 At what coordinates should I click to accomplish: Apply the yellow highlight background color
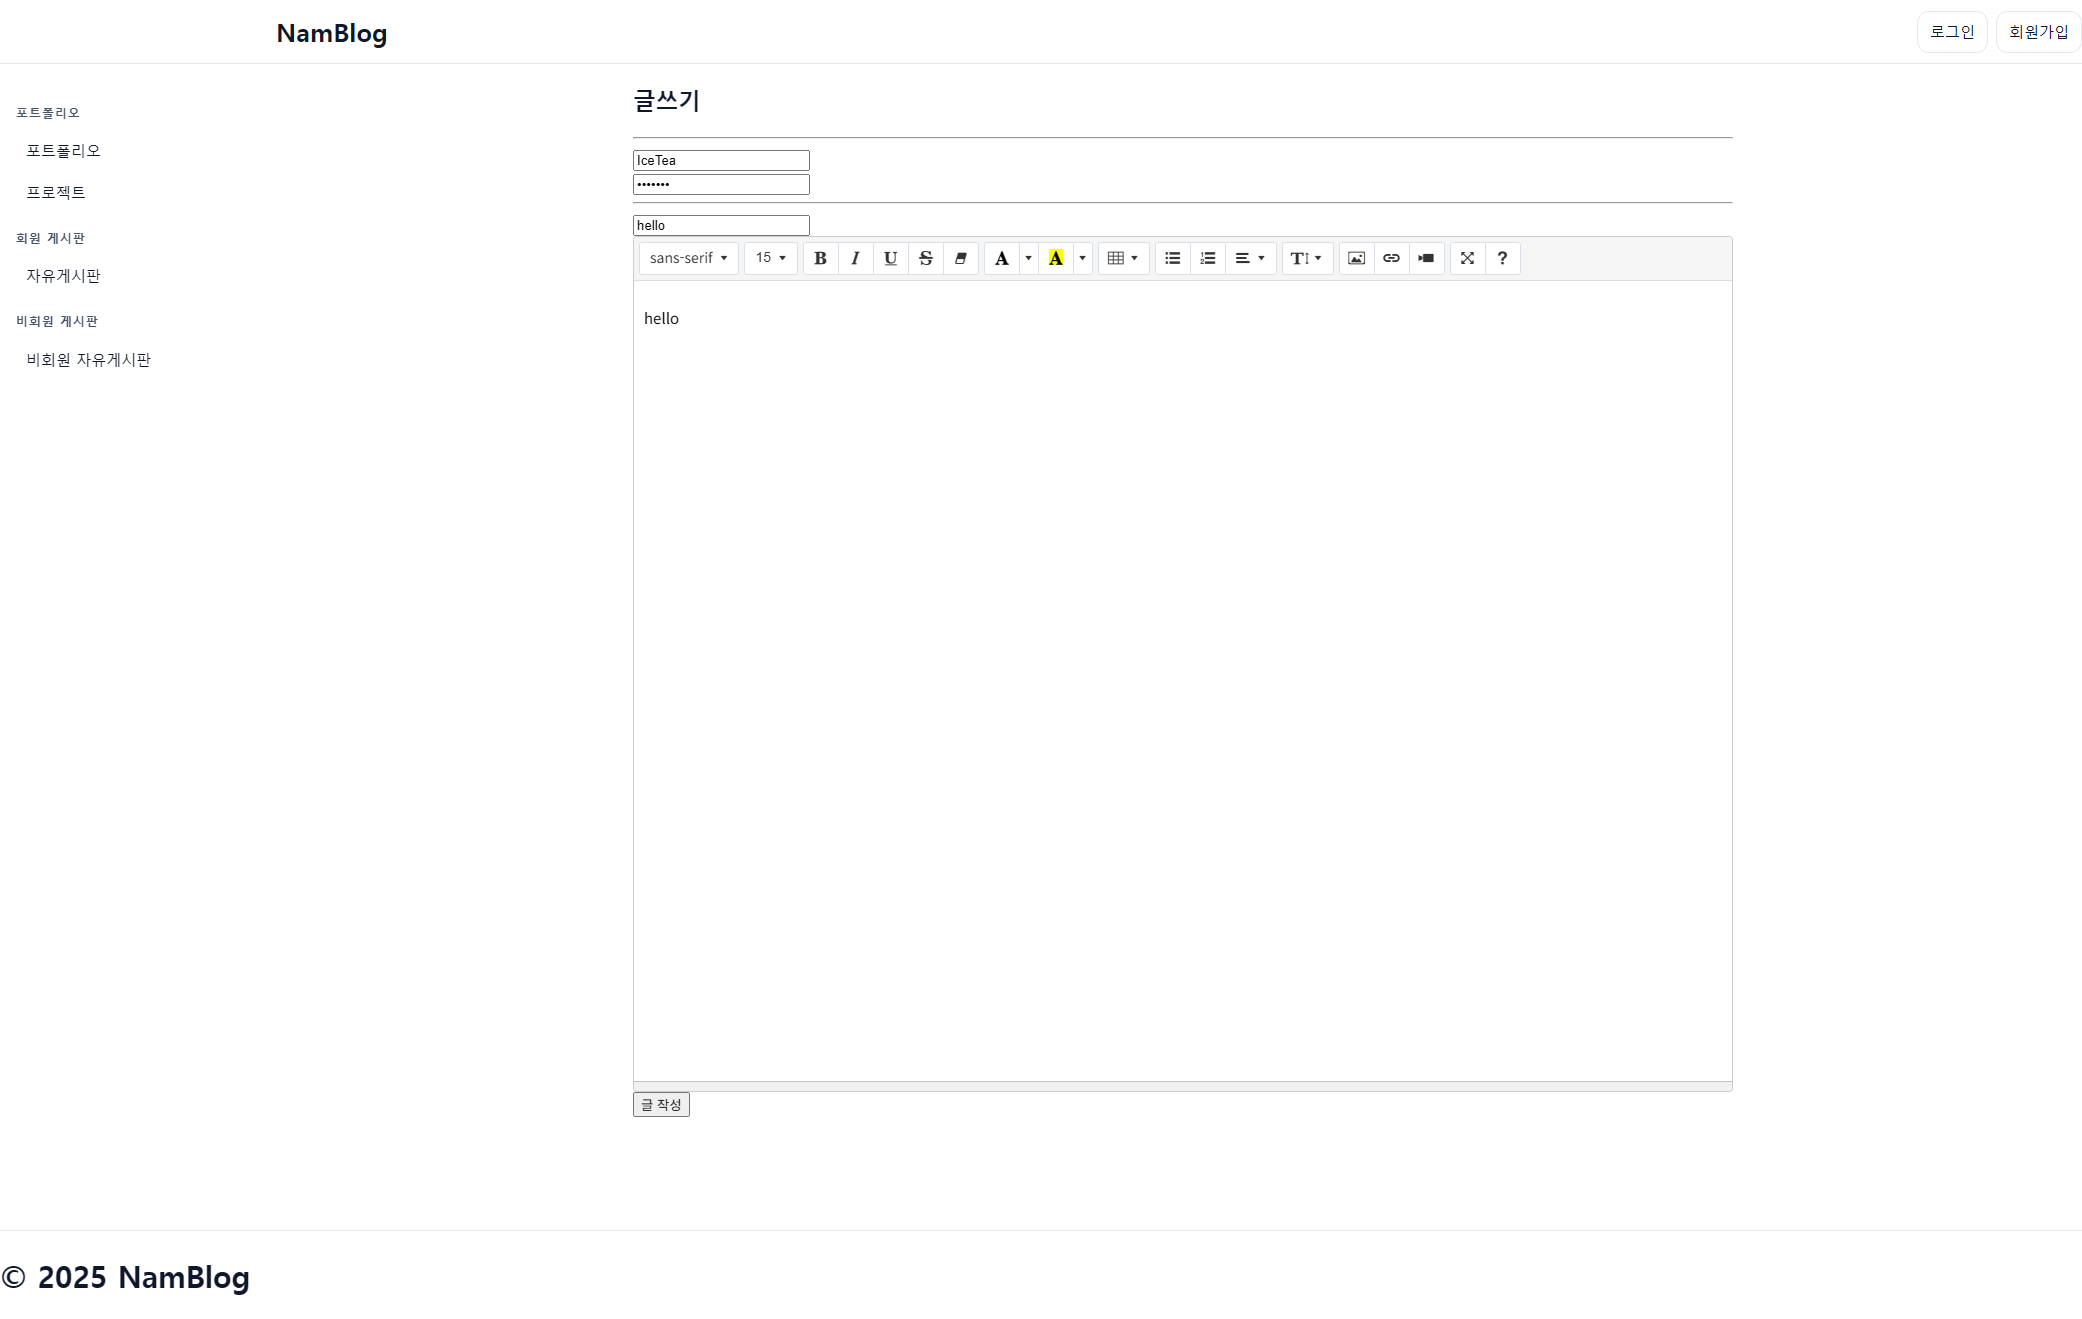[x=1055, y=258]
